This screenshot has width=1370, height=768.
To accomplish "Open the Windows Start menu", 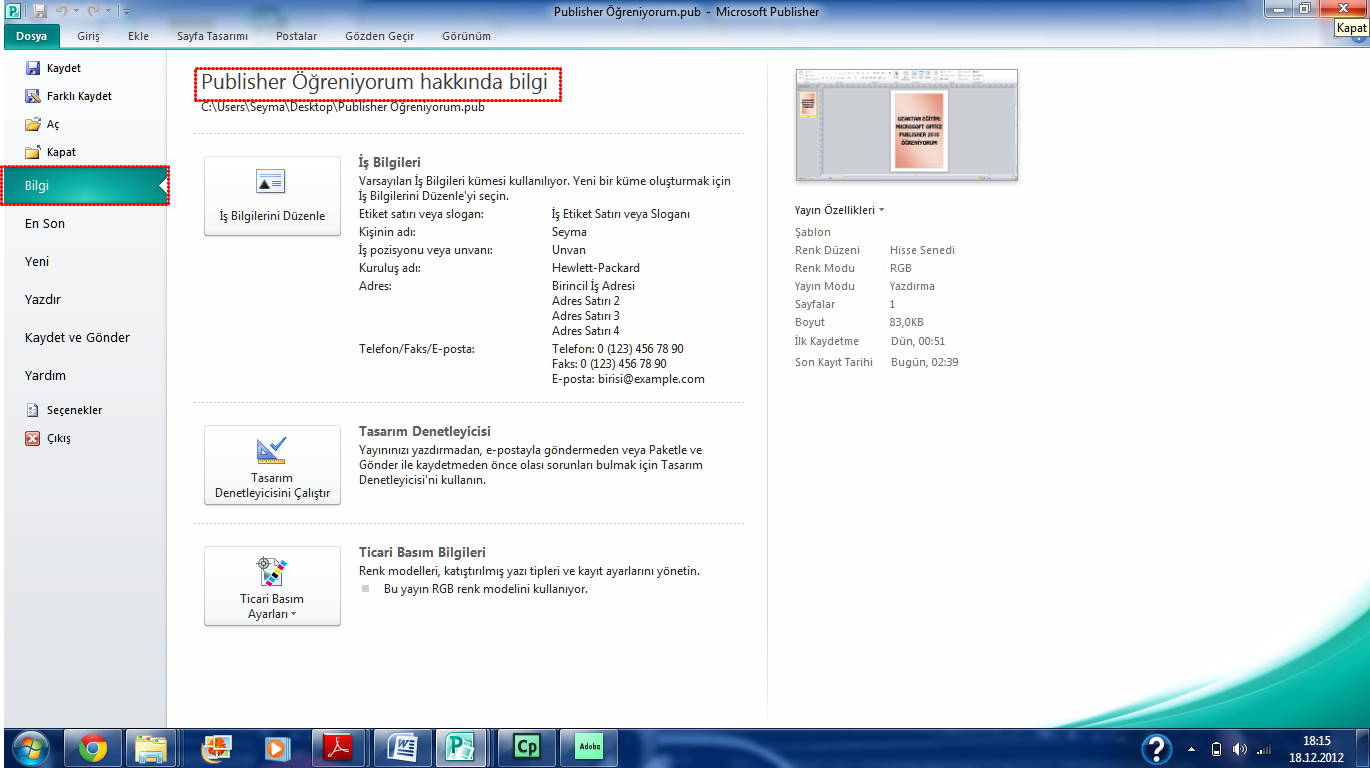I will (29, 748).
